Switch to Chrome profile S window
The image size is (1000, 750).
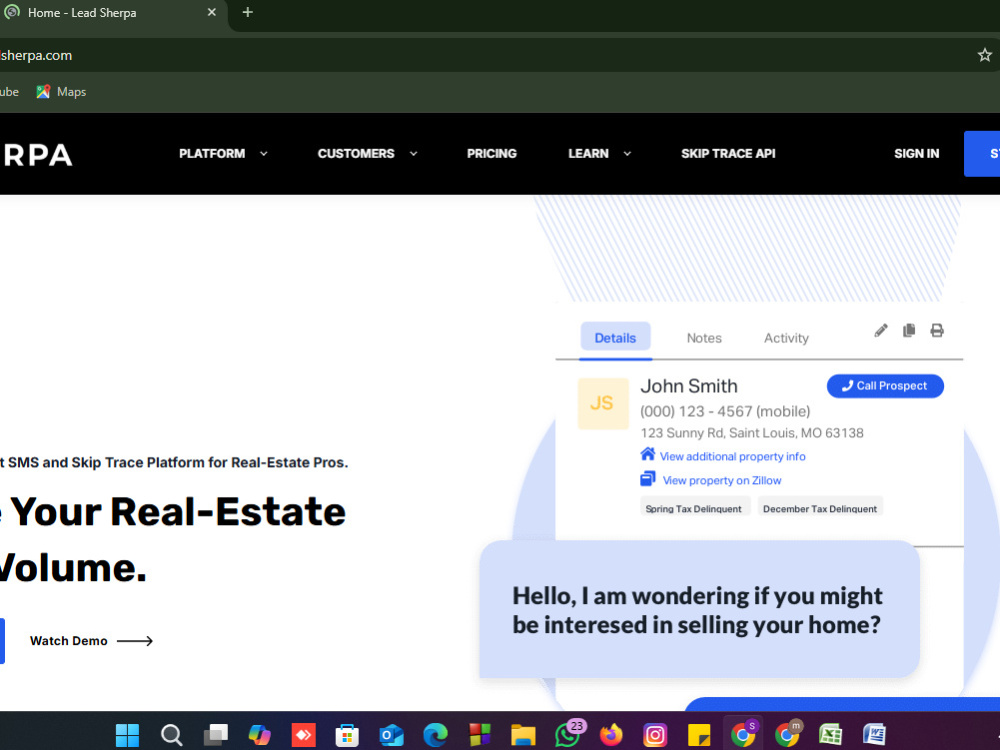pos(743,733)
